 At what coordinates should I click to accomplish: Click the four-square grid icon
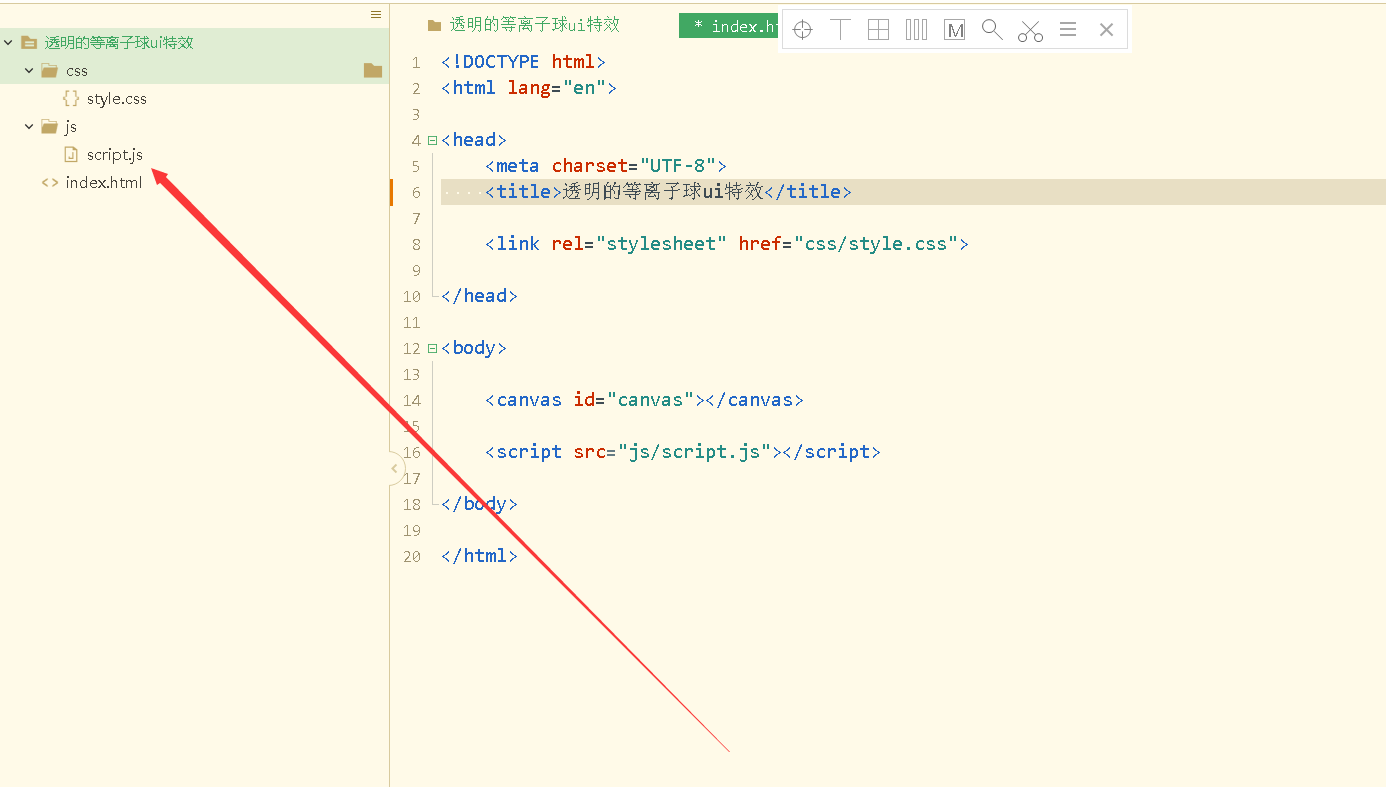tap(878, 30)
